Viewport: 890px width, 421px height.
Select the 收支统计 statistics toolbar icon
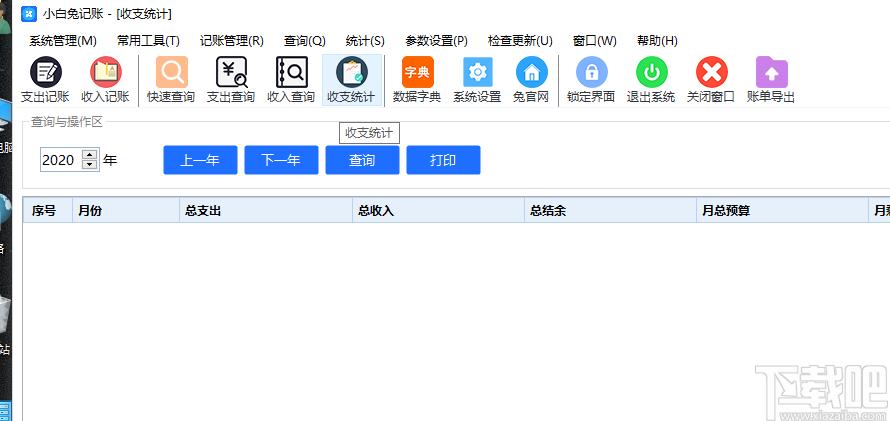pyautogui.click(x=352, y=80)
